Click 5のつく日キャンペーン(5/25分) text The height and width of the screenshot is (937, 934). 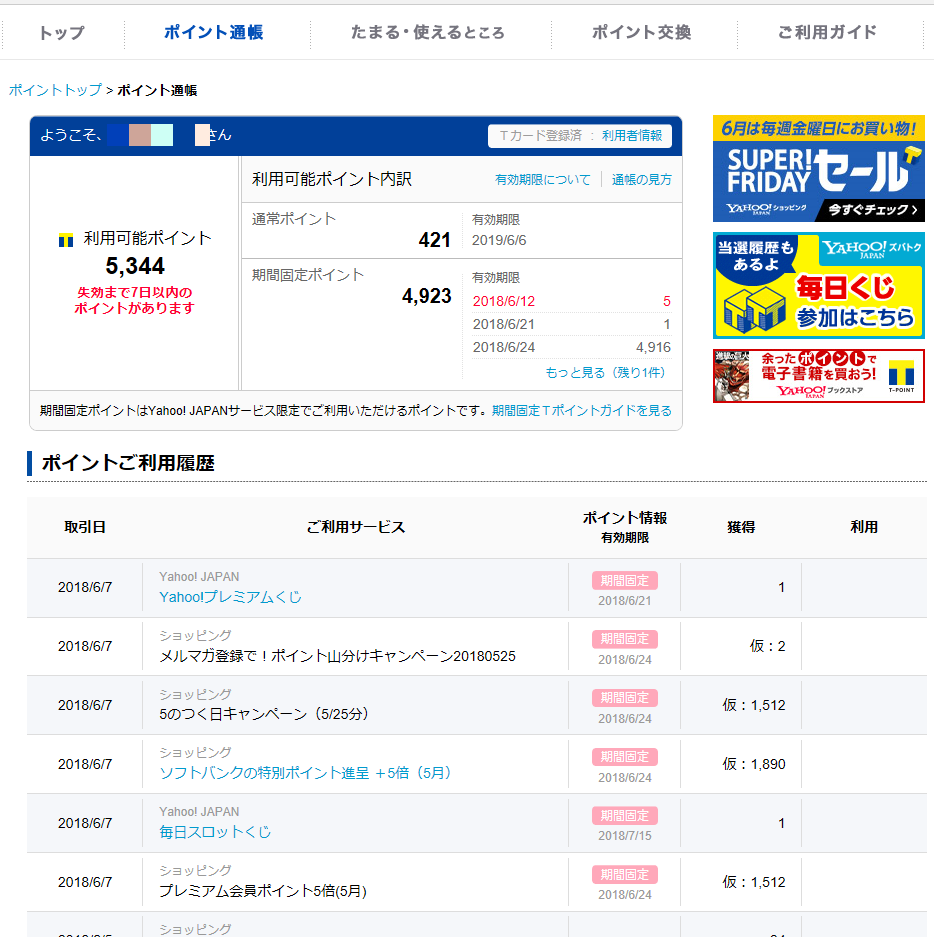pos(264,714)
